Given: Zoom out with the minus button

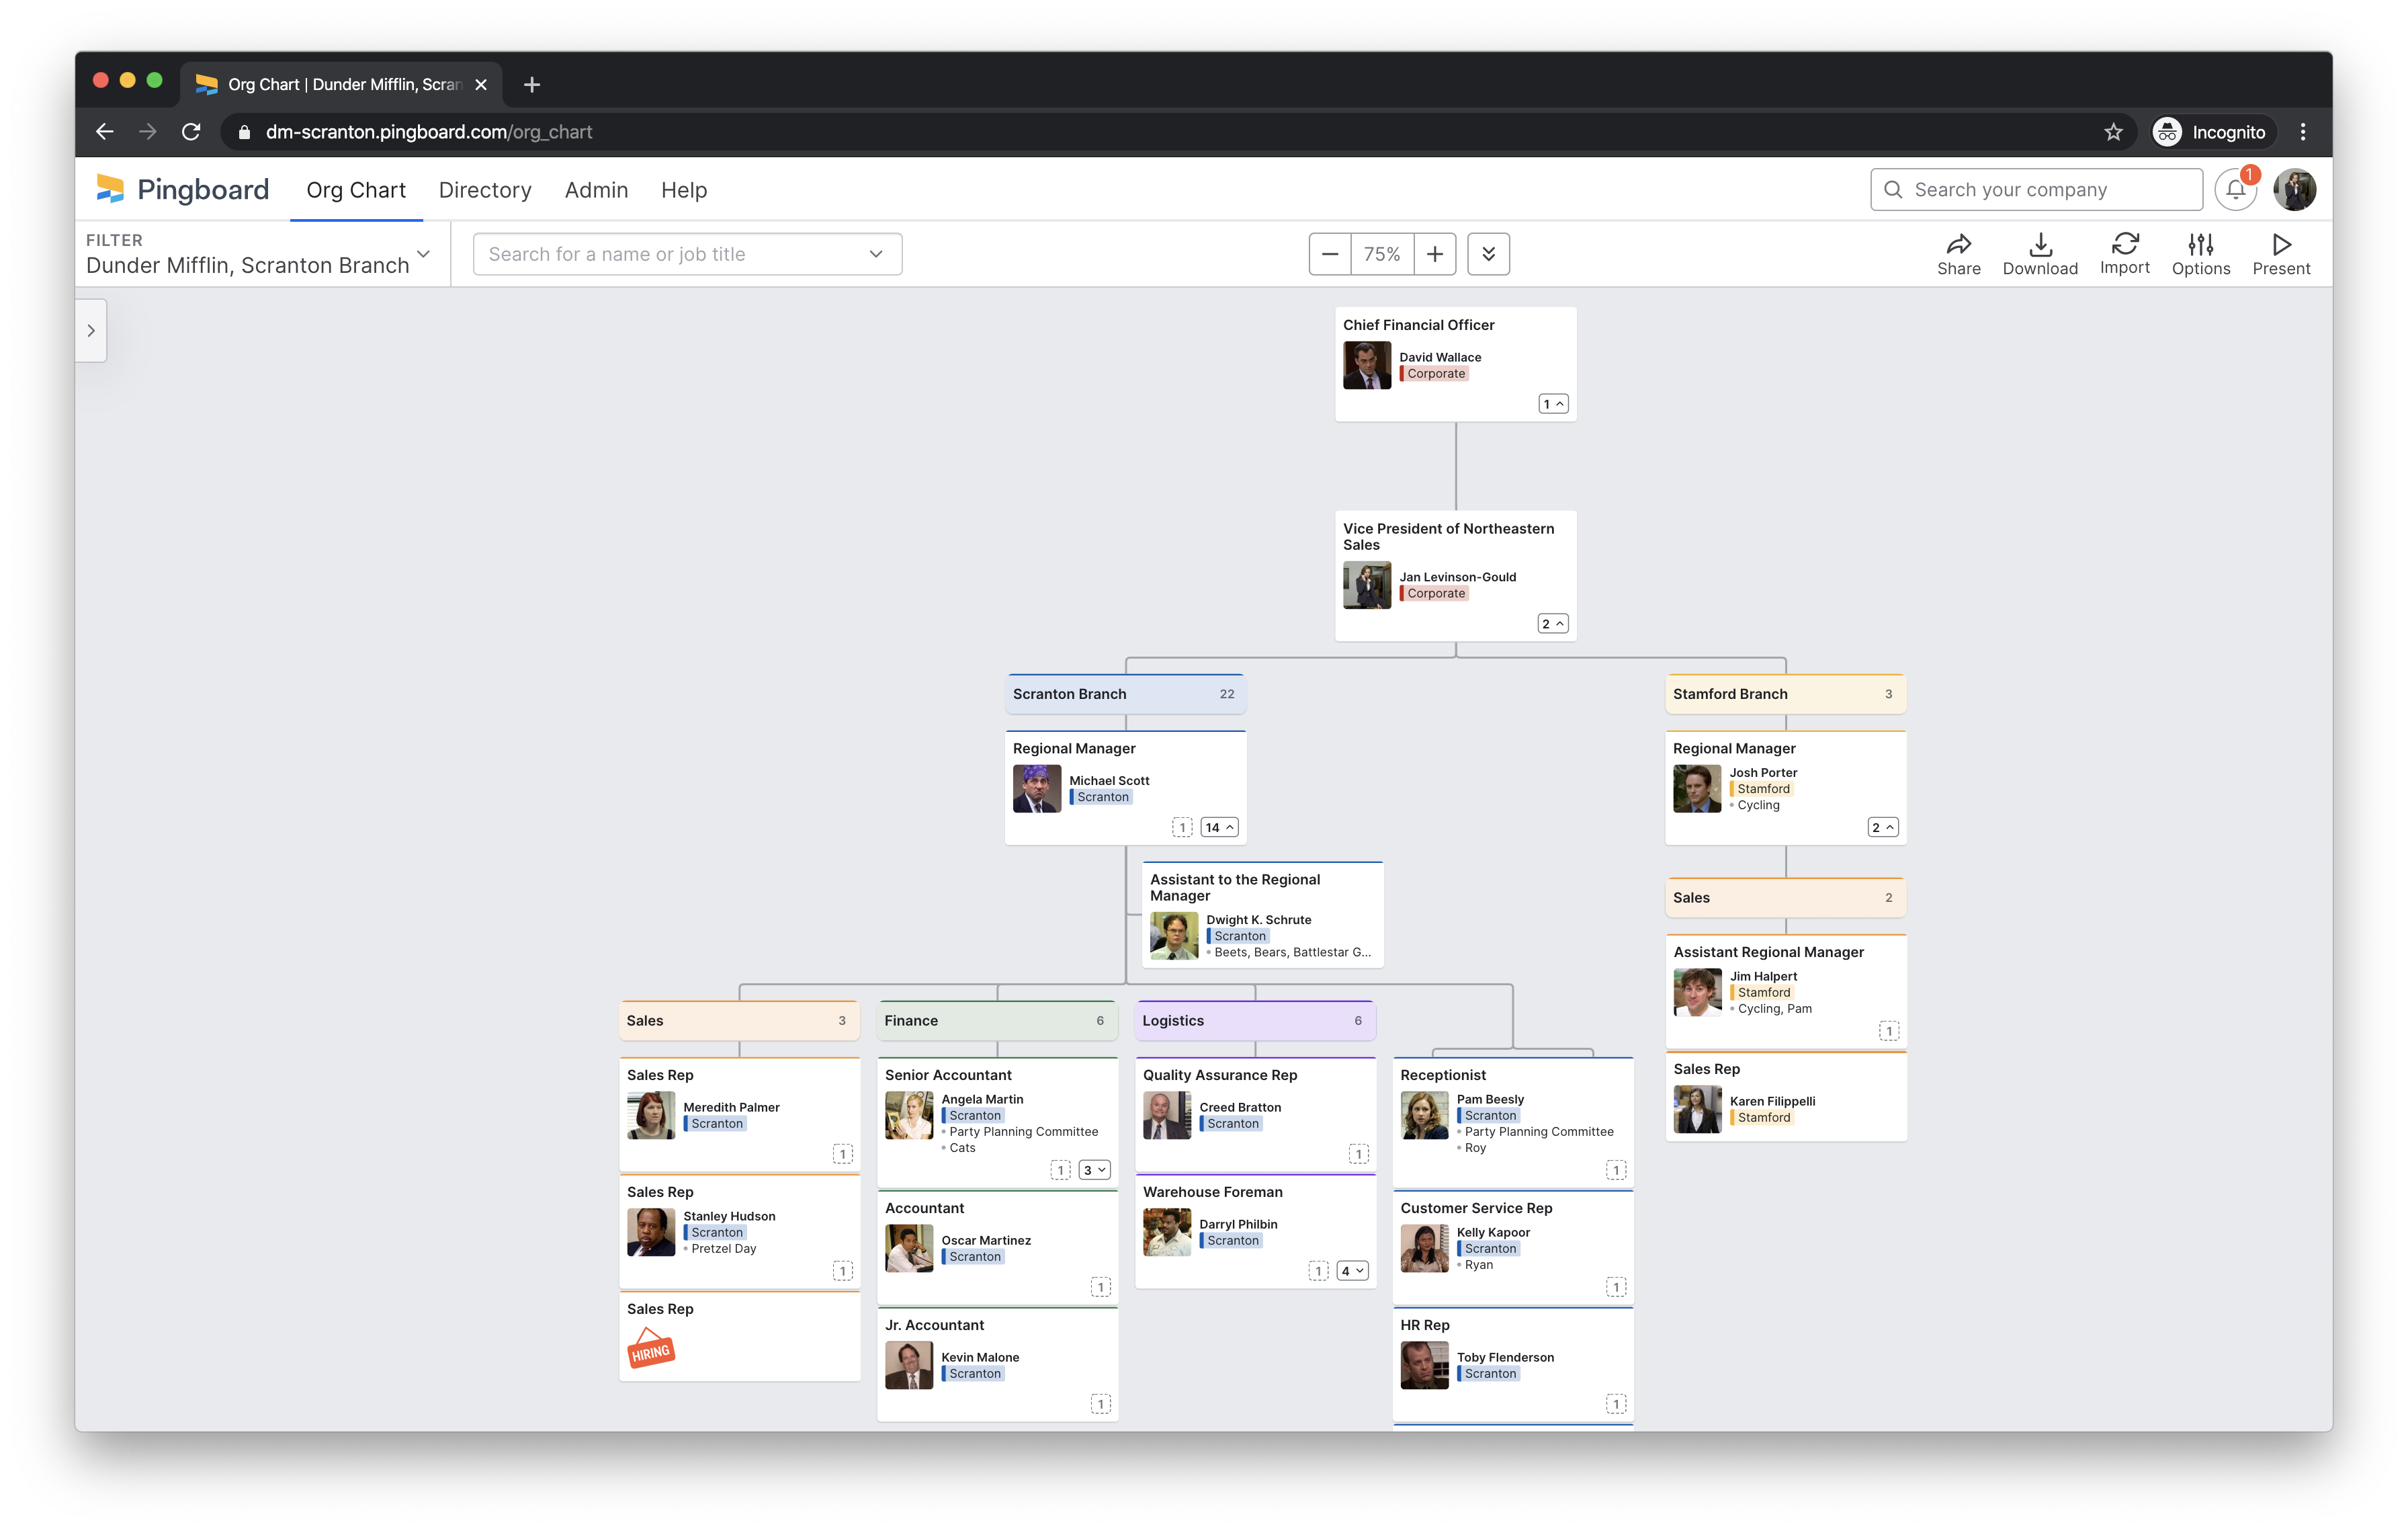Looking at the screenshot, I should pyautogui.click(x=1330, y=254).
